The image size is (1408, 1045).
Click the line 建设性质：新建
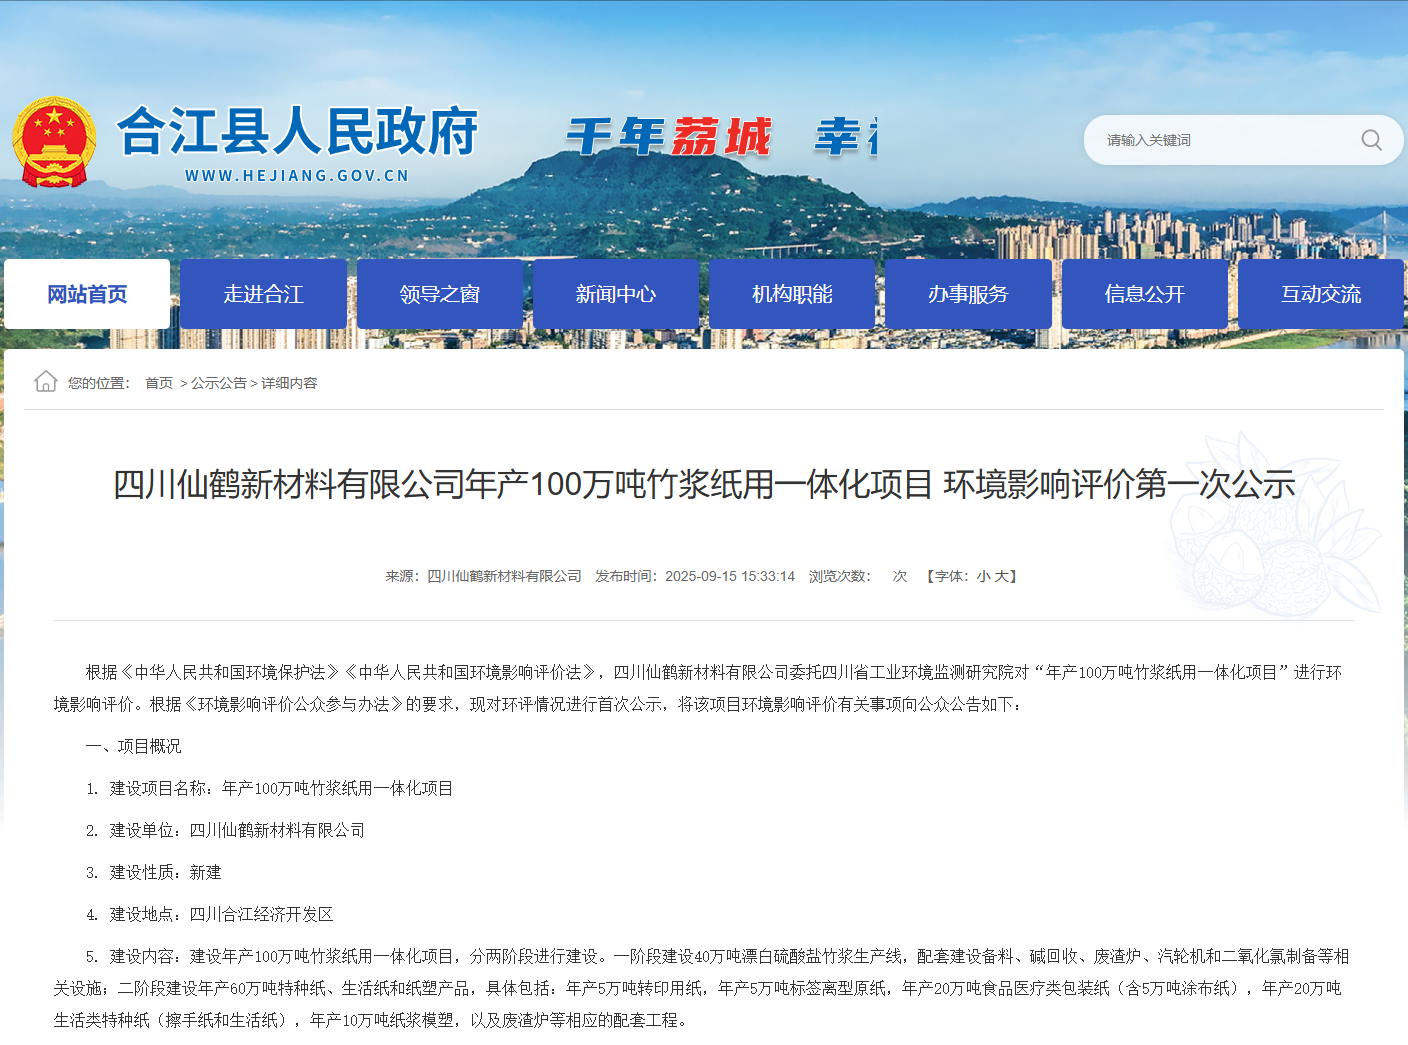pos(153,872)
